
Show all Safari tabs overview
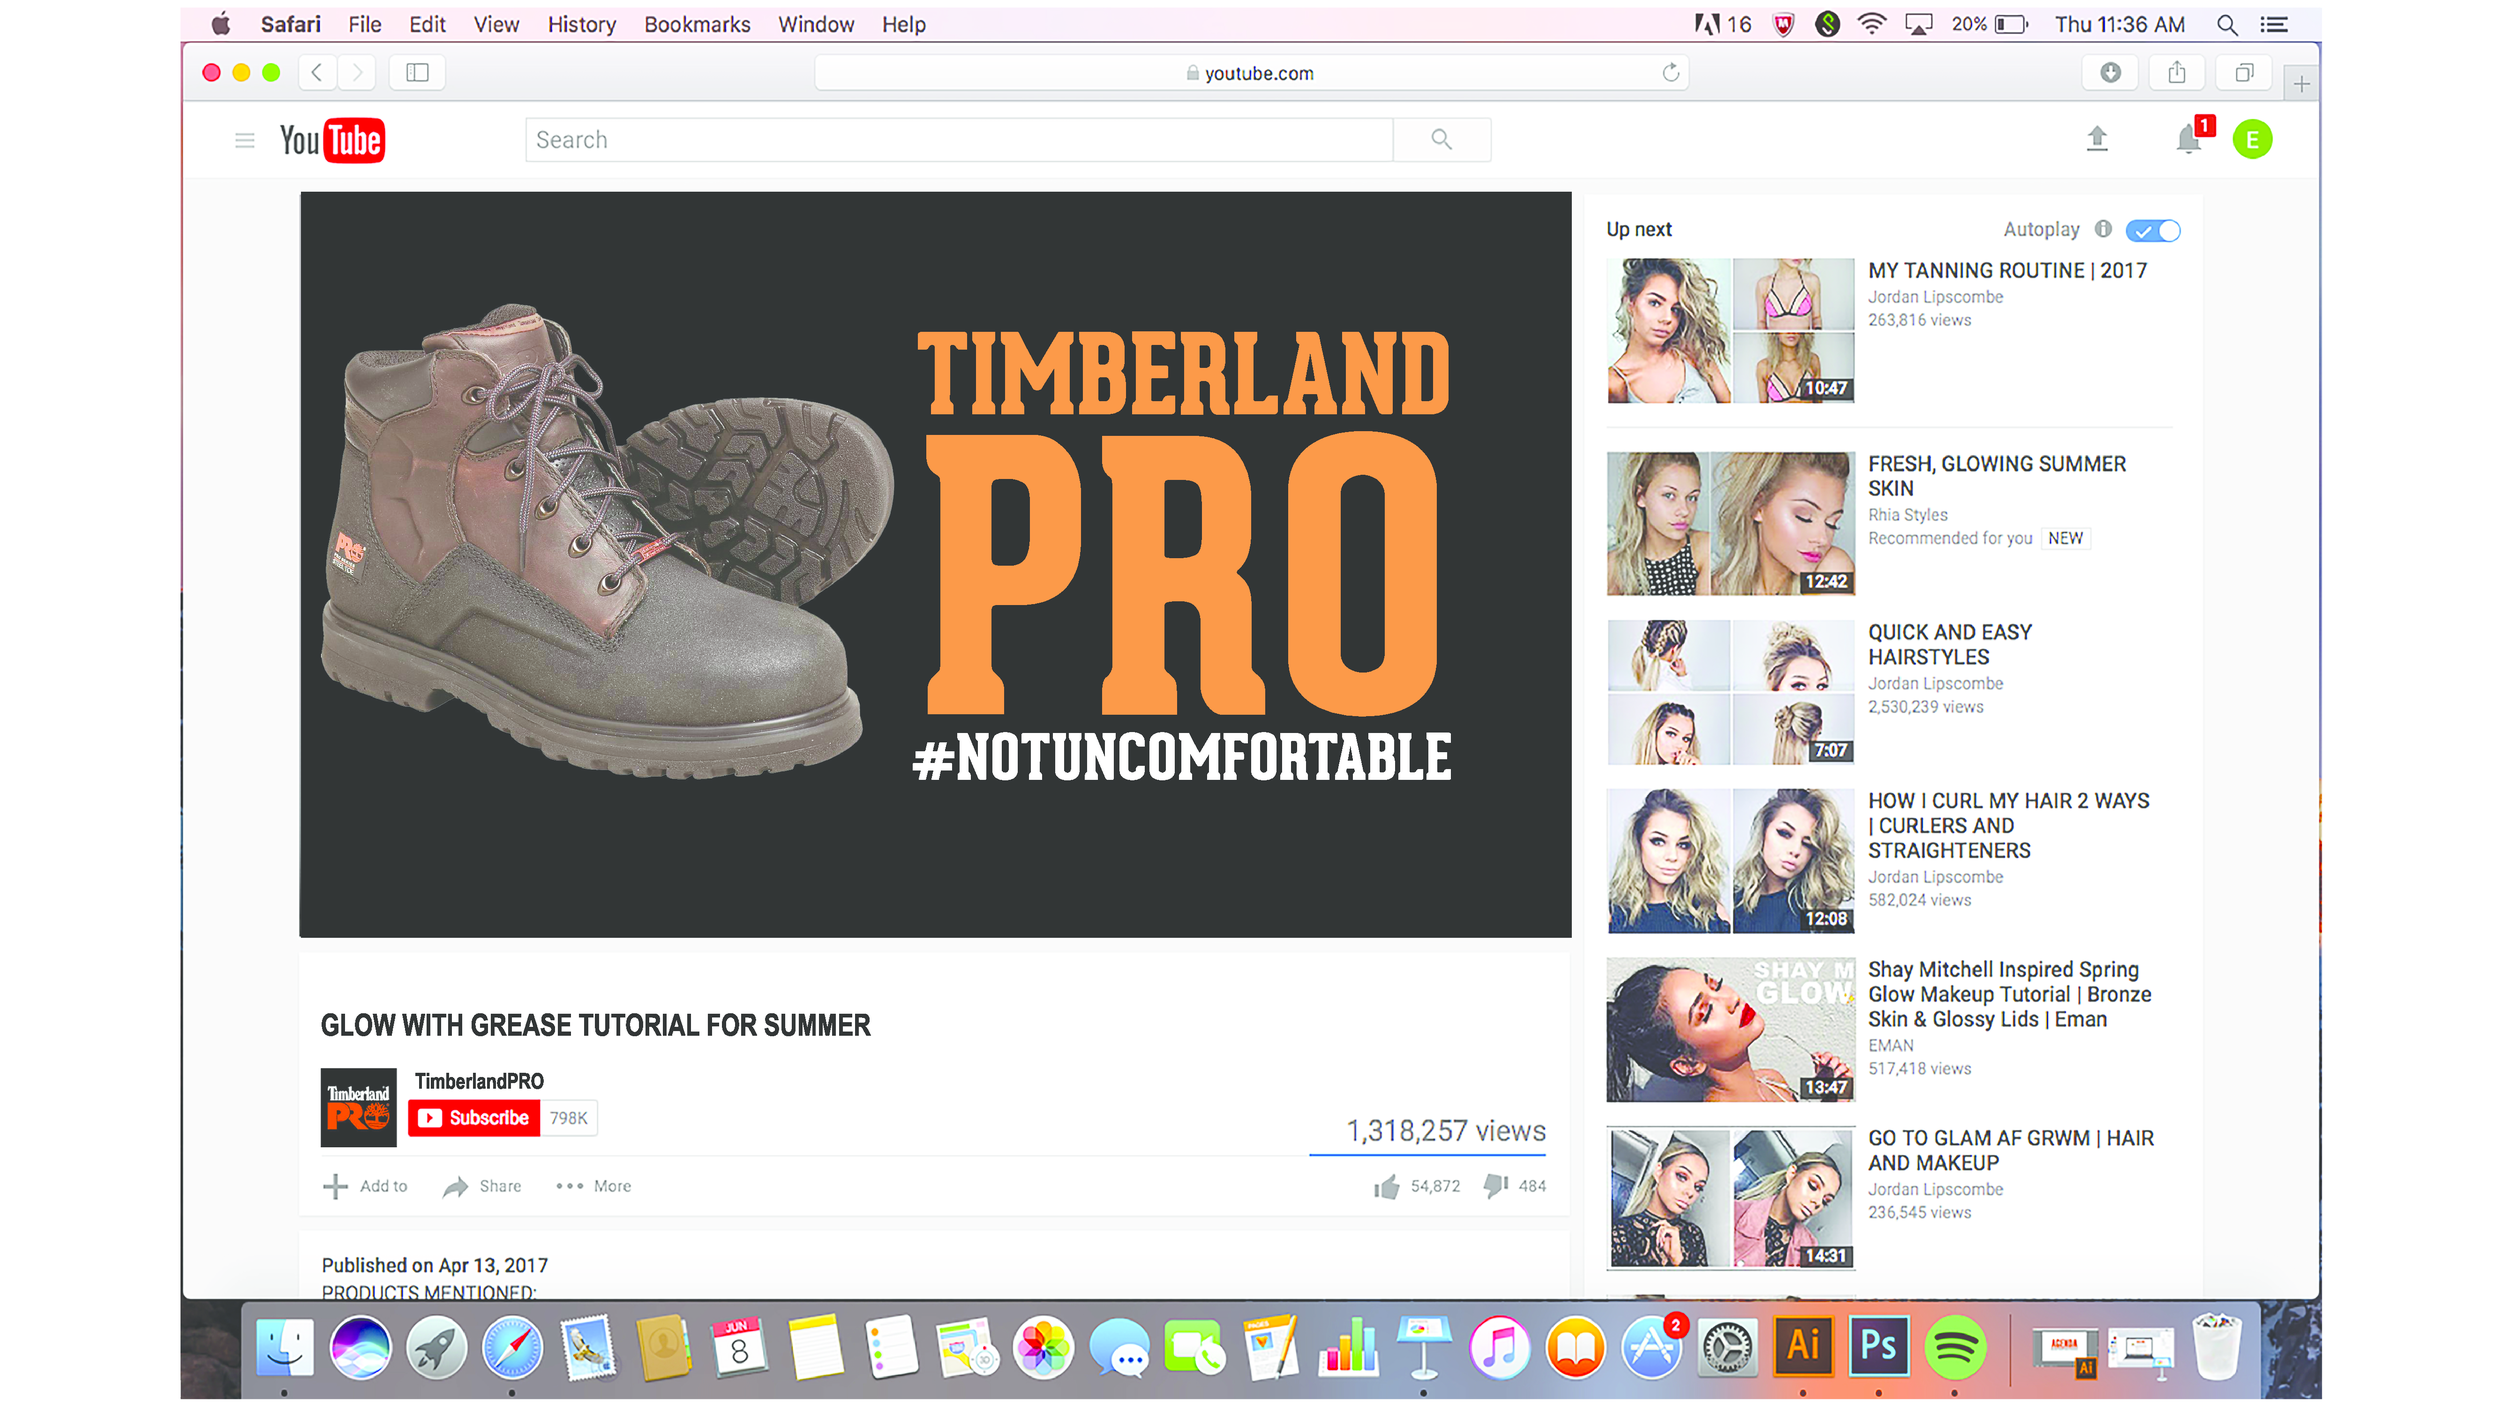2244,72
